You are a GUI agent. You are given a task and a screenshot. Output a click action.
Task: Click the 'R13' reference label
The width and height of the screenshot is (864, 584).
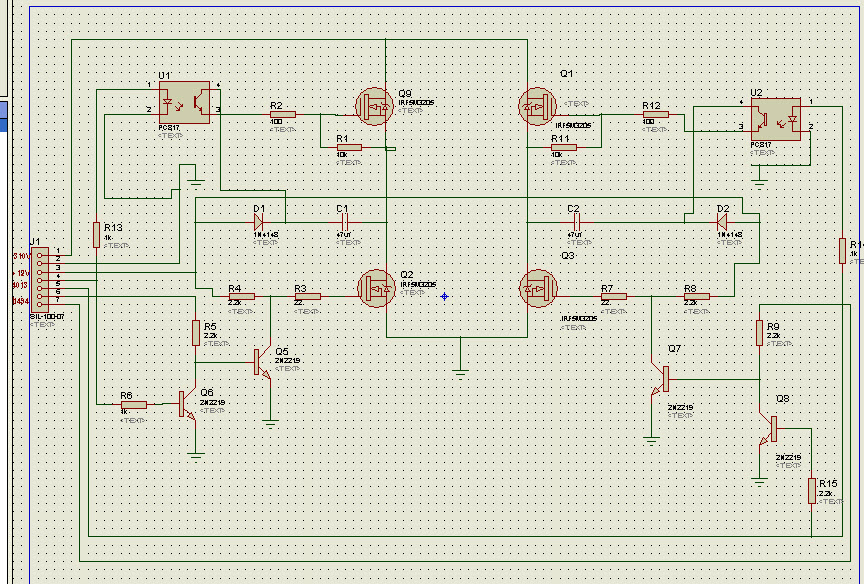[x=113, y=228]
